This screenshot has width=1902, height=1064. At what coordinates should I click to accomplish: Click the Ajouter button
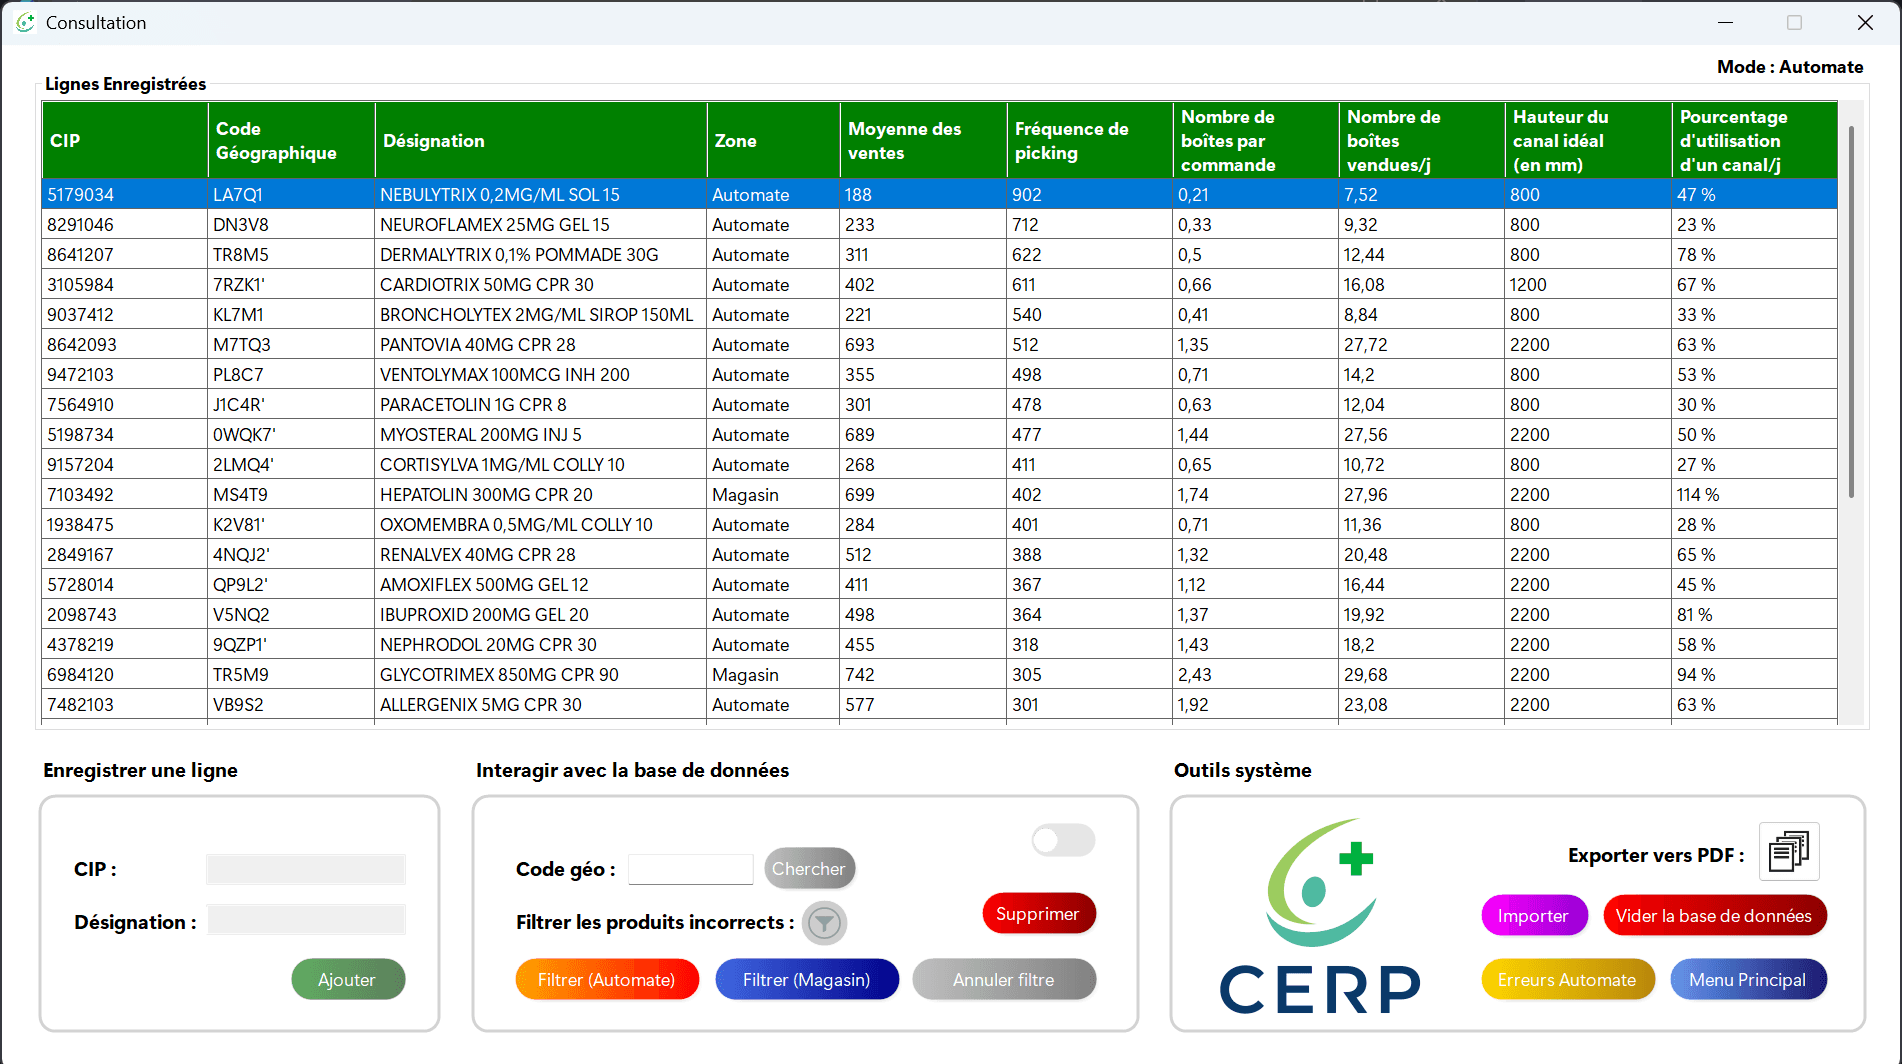(x=348, y=979)
